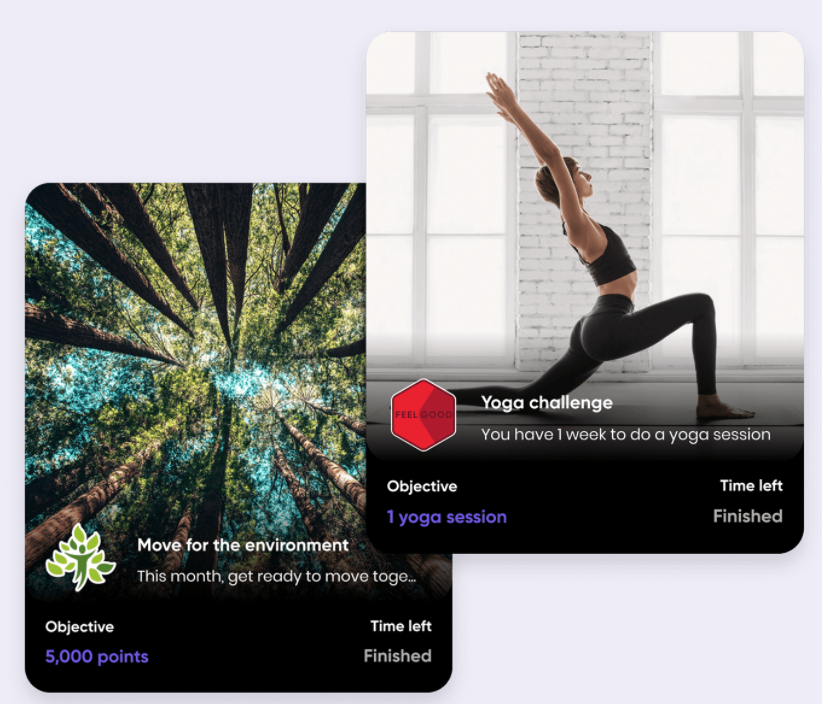This screenshot has height=704, width=822.
Task: Click the green tree-person environment logo
Action: pos(80,558)
